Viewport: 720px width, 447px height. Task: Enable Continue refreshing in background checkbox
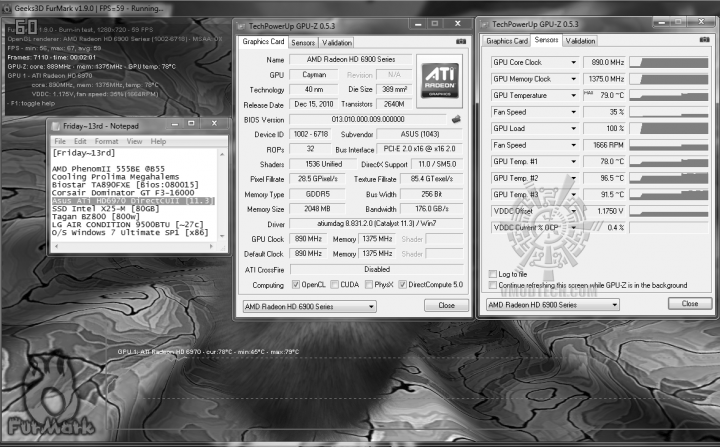(493, 285)
